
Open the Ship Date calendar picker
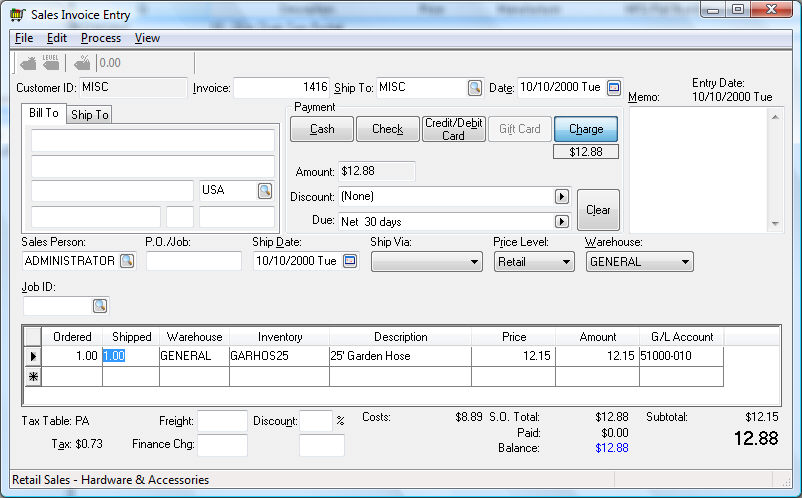[x=349, y=261]
